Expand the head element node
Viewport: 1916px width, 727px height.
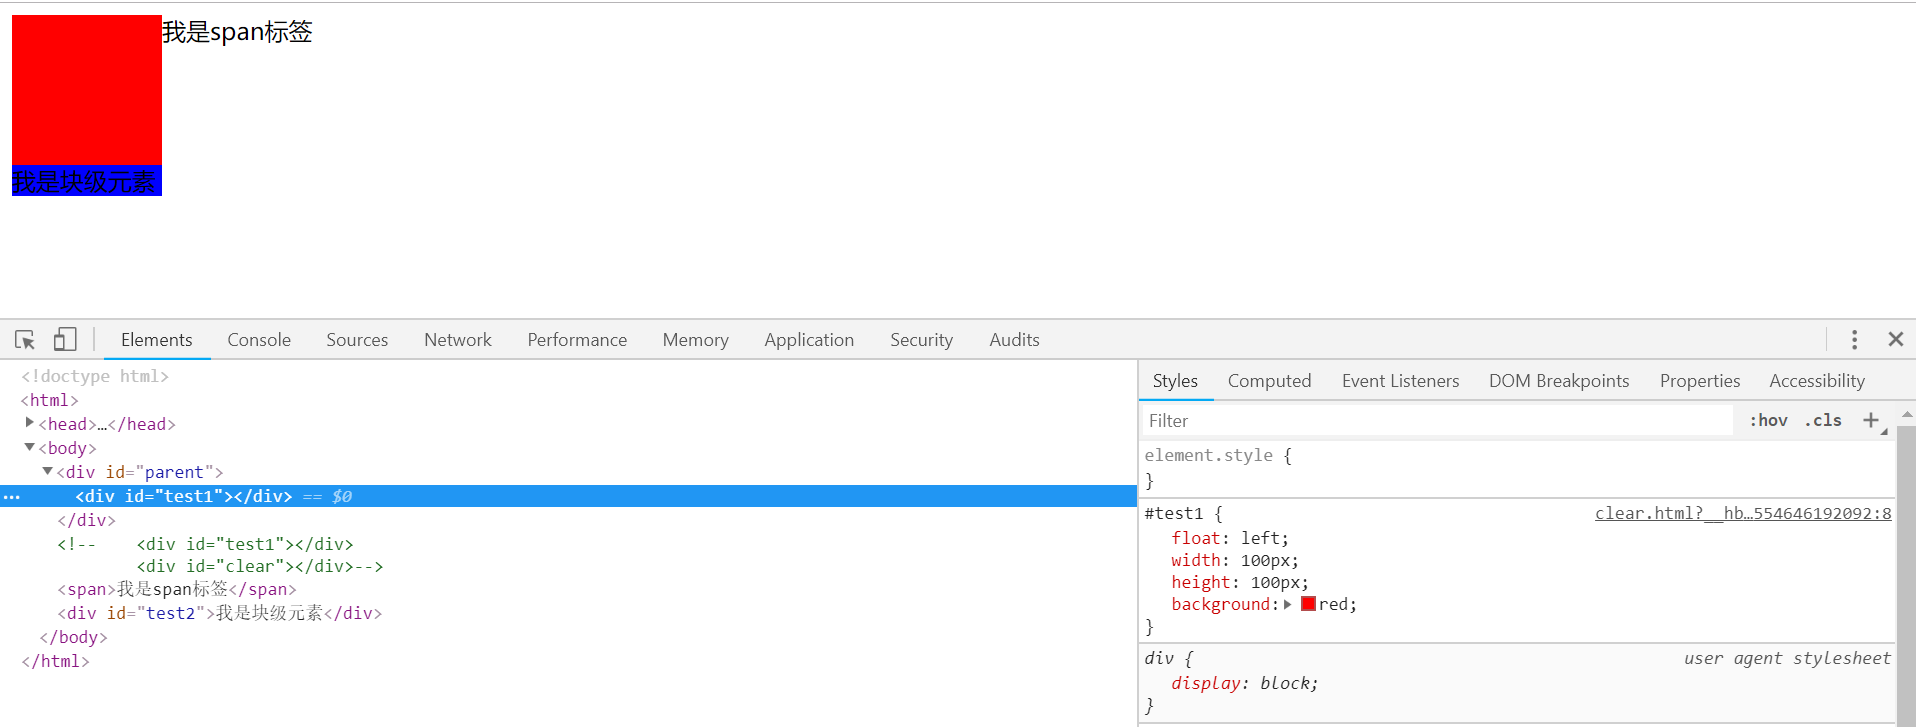(x=30, y=423)
